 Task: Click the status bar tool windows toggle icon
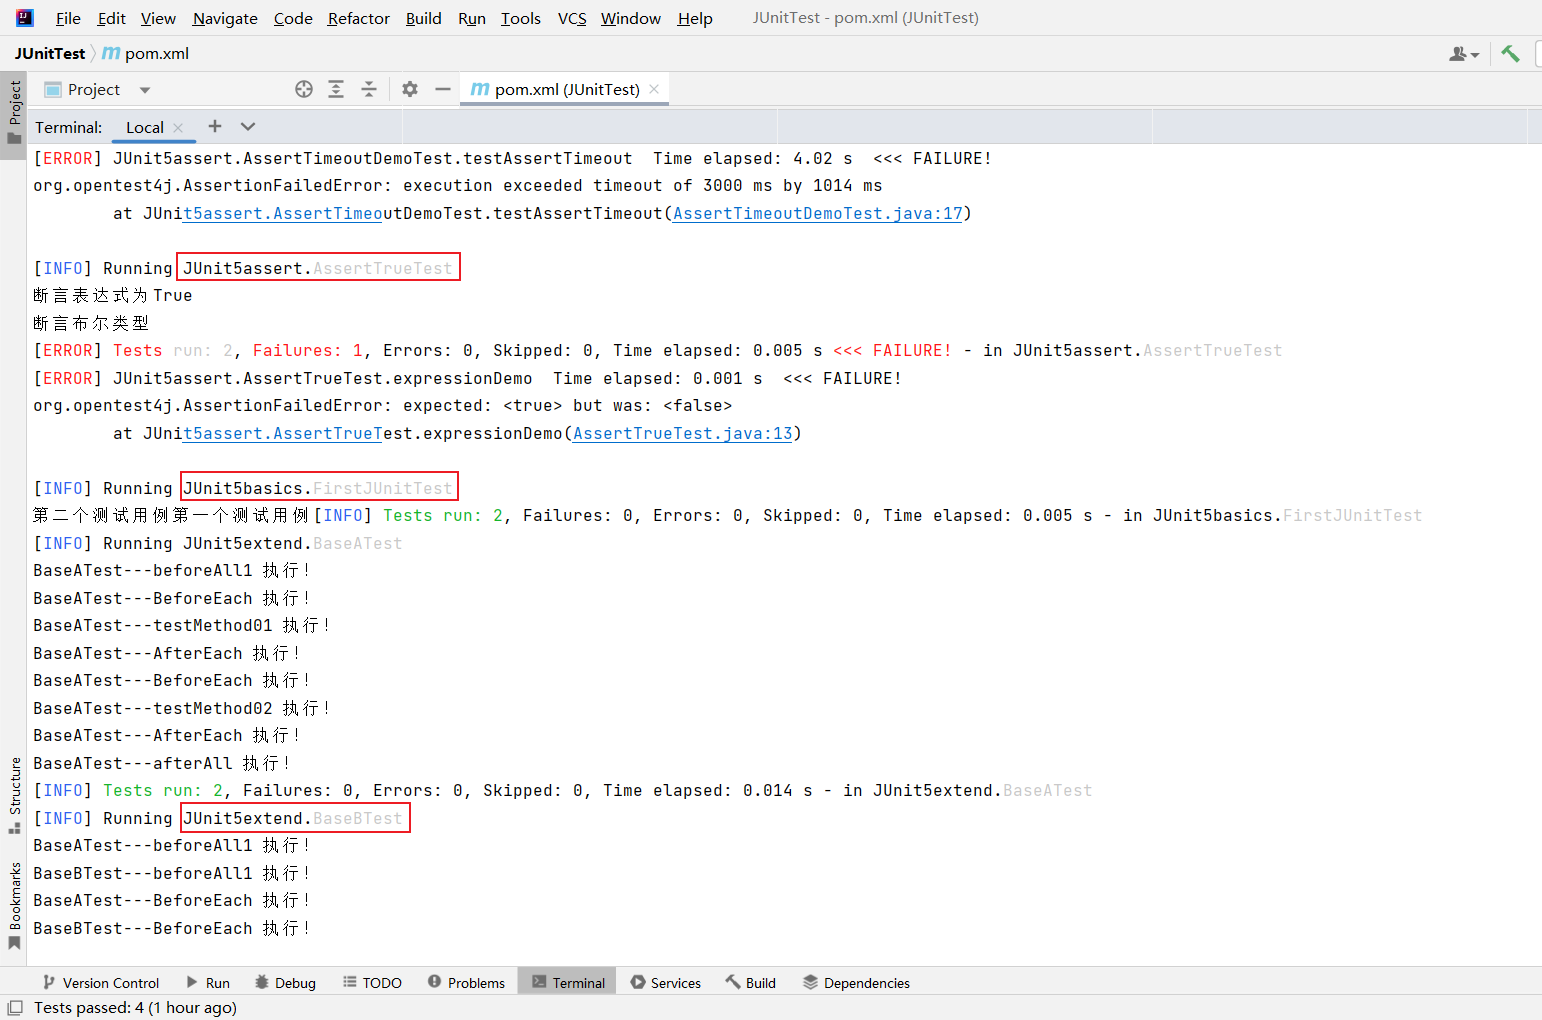click(15, 1007)
